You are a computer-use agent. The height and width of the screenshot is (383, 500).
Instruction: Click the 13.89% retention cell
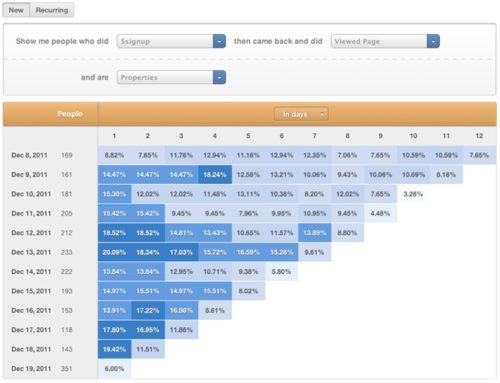(314, 233)
